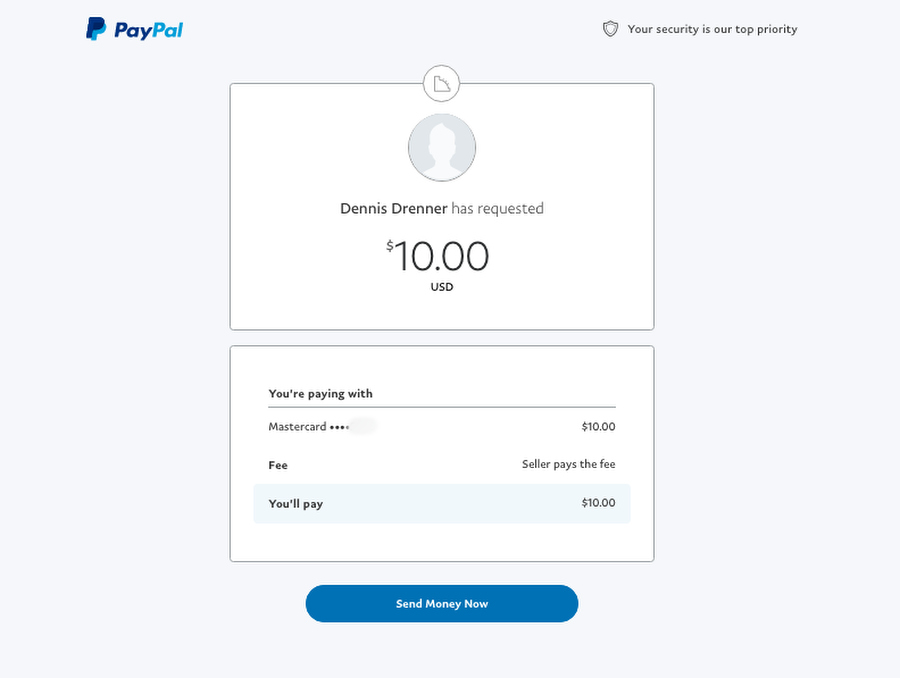Screen dimensions: 900x678
Task: Click the $10.00 amount on Mastercard row
Action: [598, 427]
